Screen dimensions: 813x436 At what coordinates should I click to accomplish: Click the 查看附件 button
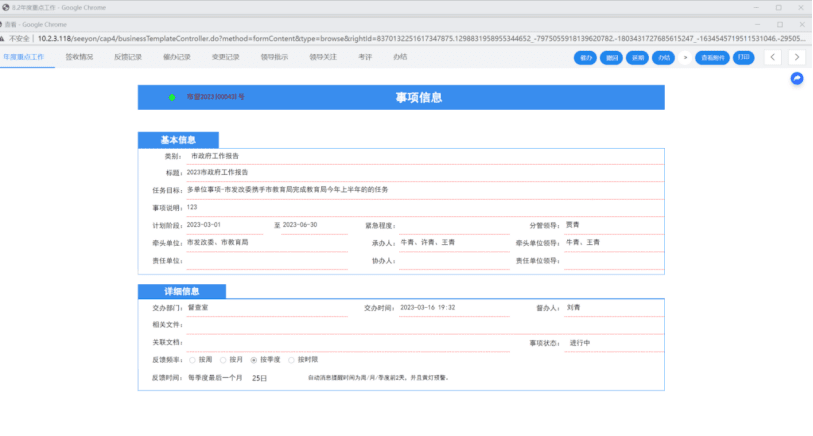pyautogui.click(x=712, y=58)
